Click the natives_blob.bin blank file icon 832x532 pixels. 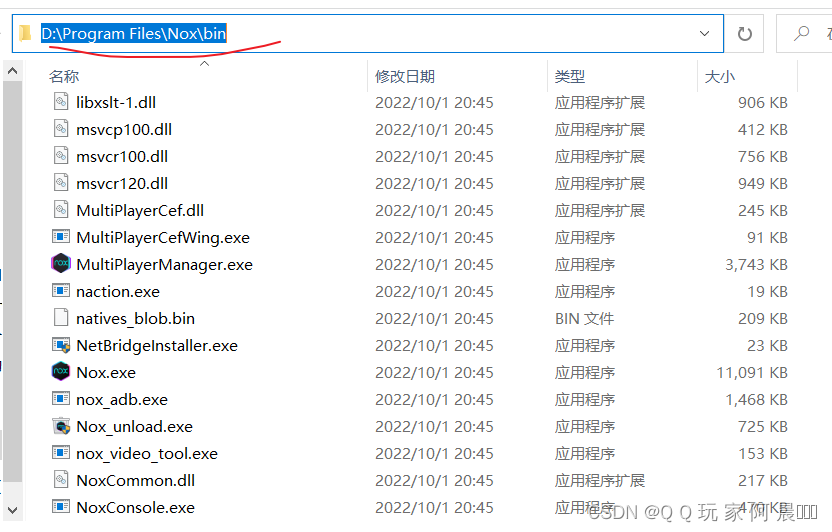61,318
